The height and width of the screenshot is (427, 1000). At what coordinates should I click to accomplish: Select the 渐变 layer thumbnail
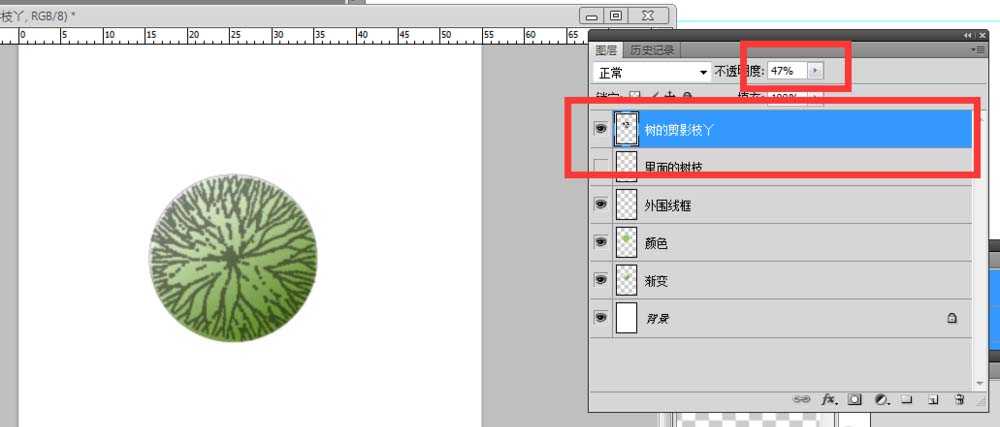[626, 279]
